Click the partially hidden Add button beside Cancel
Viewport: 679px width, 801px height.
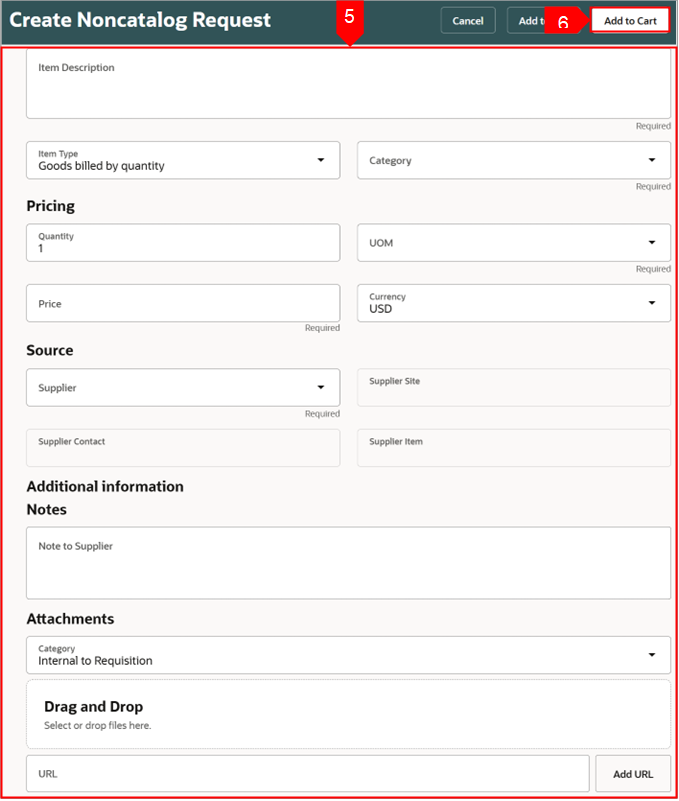pyautogui.click(x=525, y=21)
